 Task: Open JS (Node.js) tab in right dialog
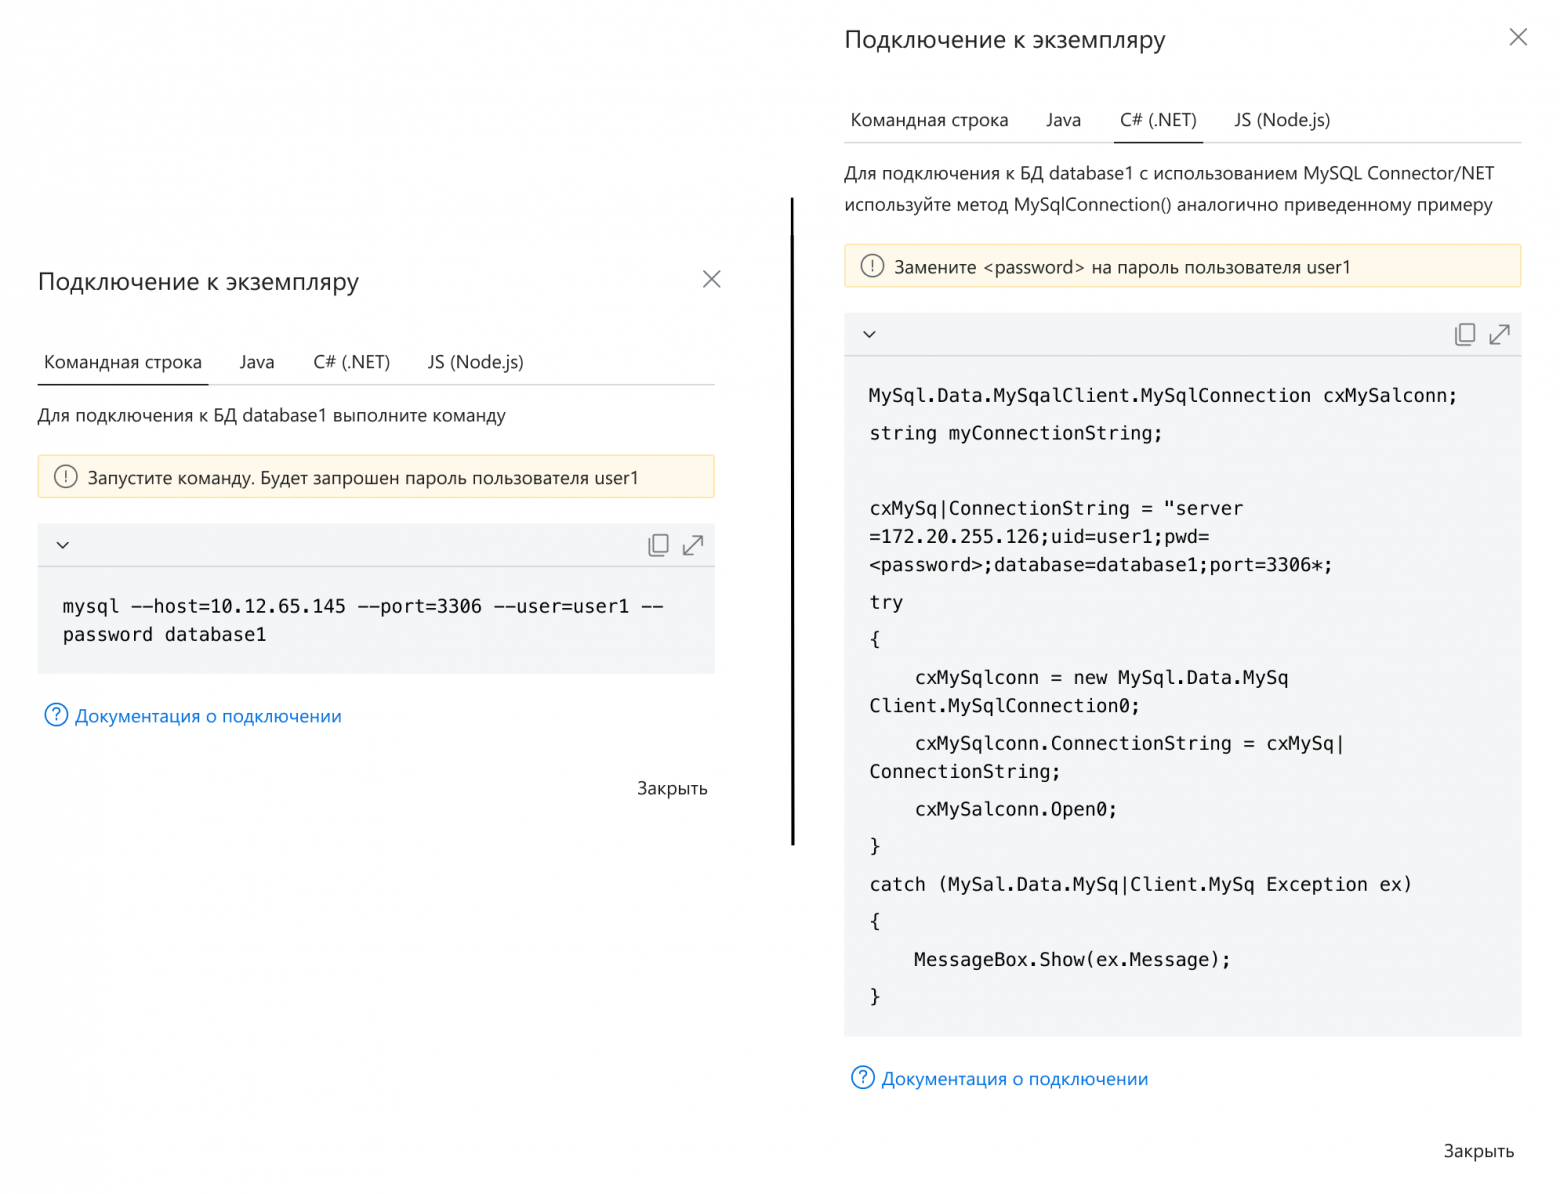pos(1282,120)
